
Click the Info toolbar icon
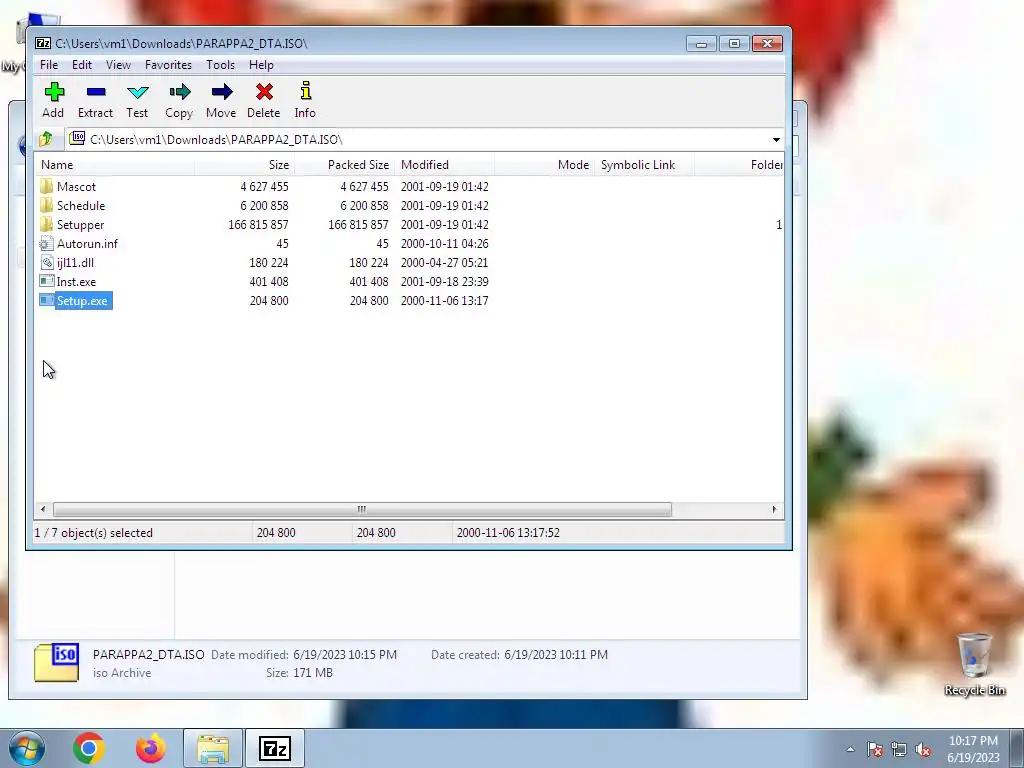point(305,91)
